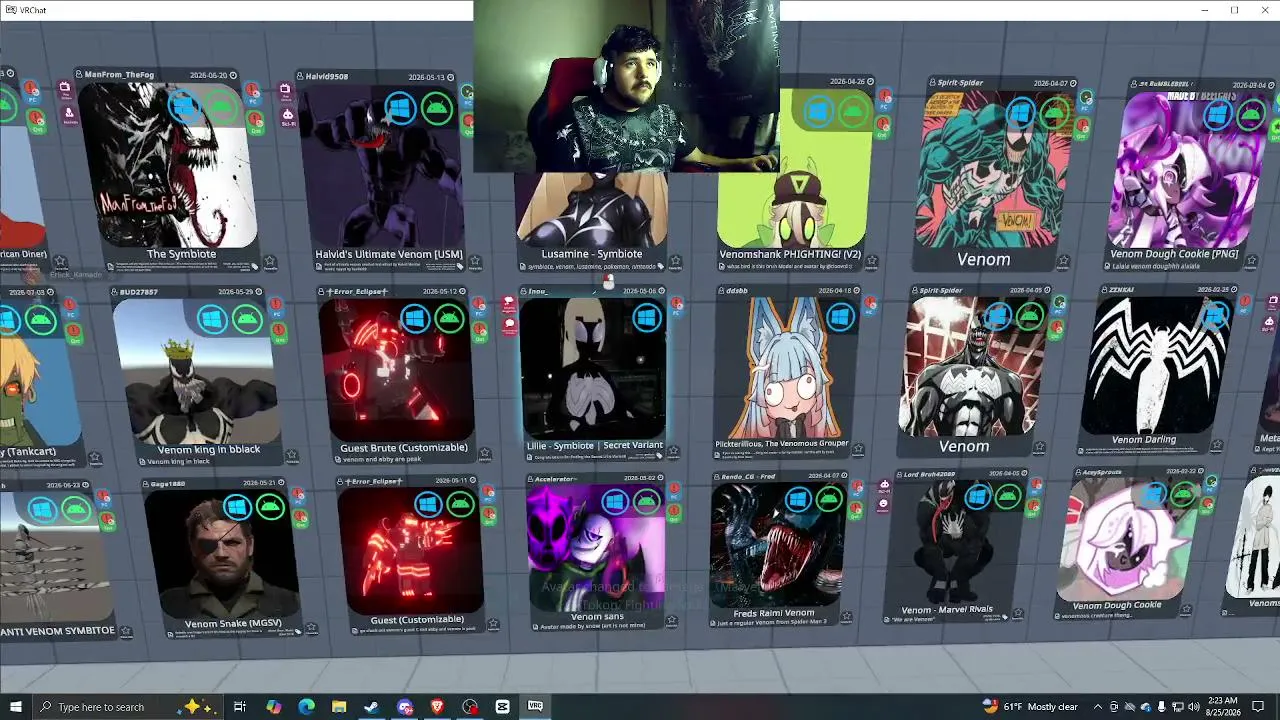Open author Gaga1880's name on Venom Snake
The height and width of the screenshot is (720, 1280).
[x=169, y=483]
